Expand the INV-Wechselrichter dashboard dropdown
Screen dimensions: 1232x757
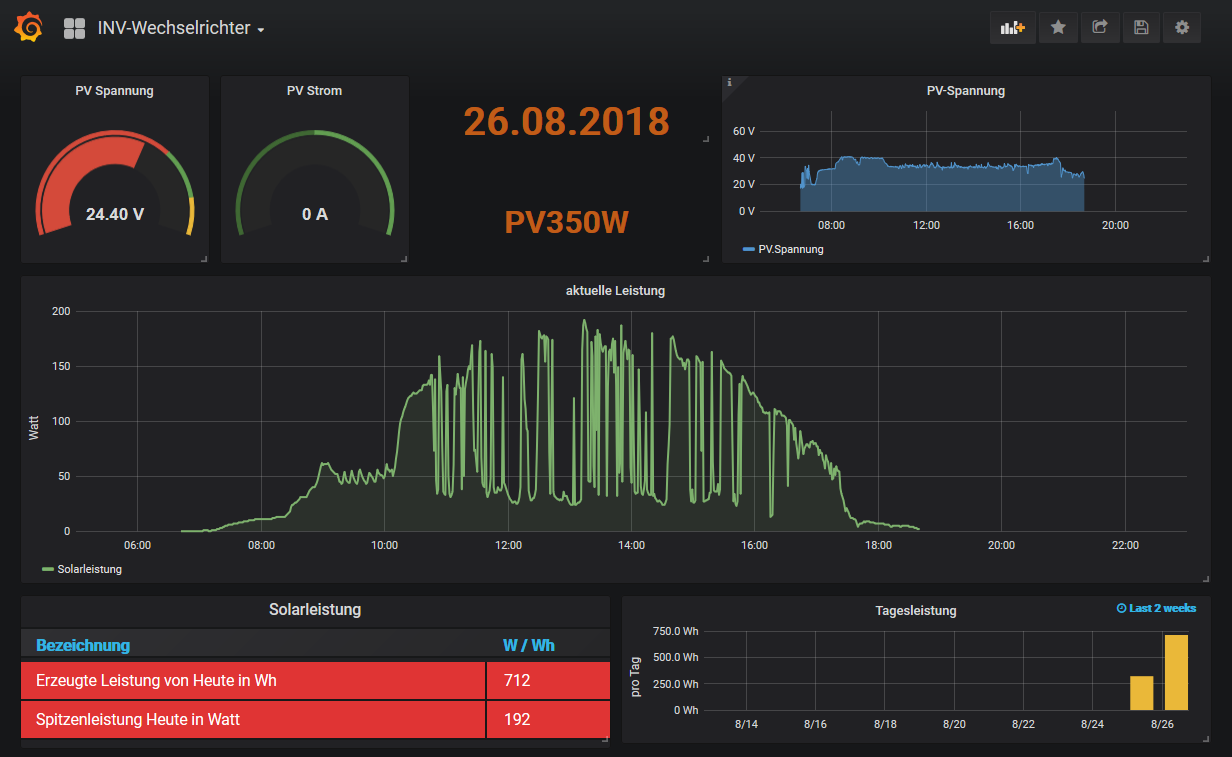pyautogui.click(x=181, y=28)
